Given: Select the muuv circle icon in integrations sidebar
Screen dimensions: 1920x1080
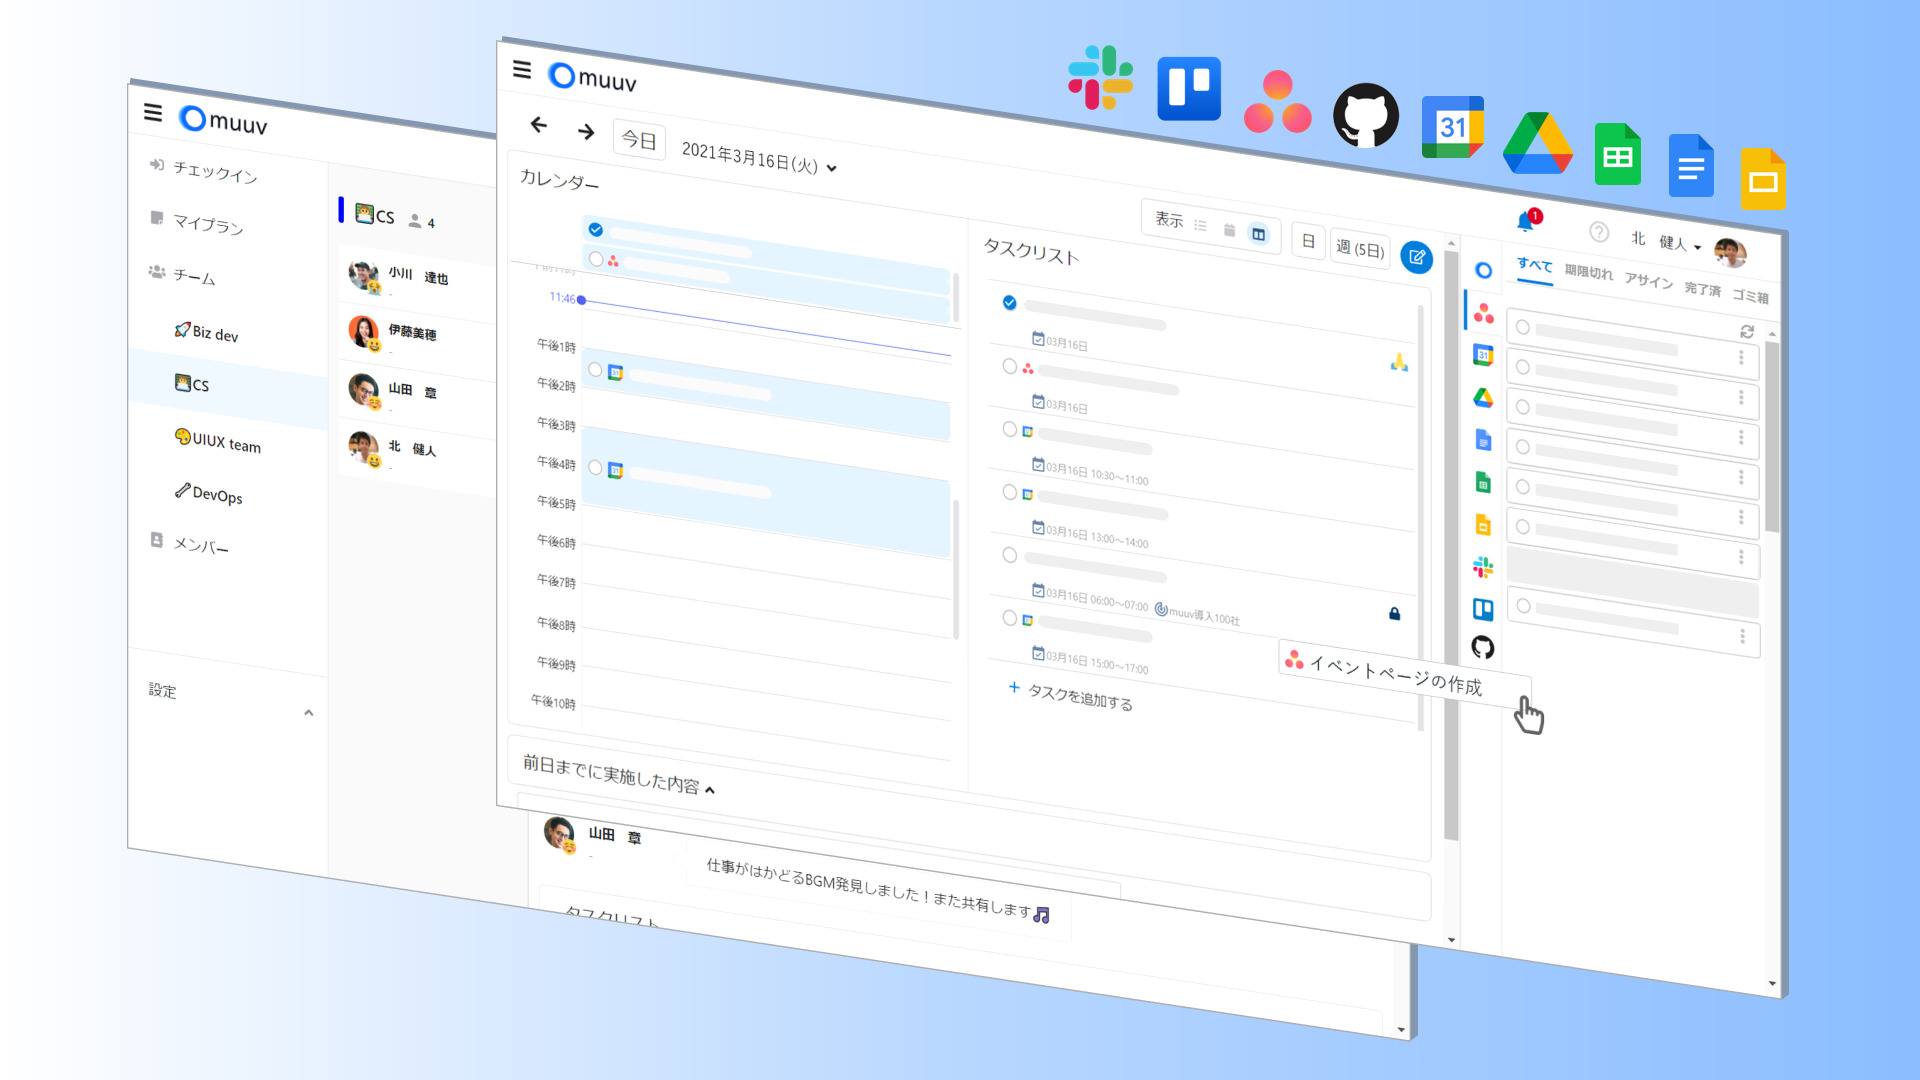Looking at the screenshot, I should point(1483,270).
